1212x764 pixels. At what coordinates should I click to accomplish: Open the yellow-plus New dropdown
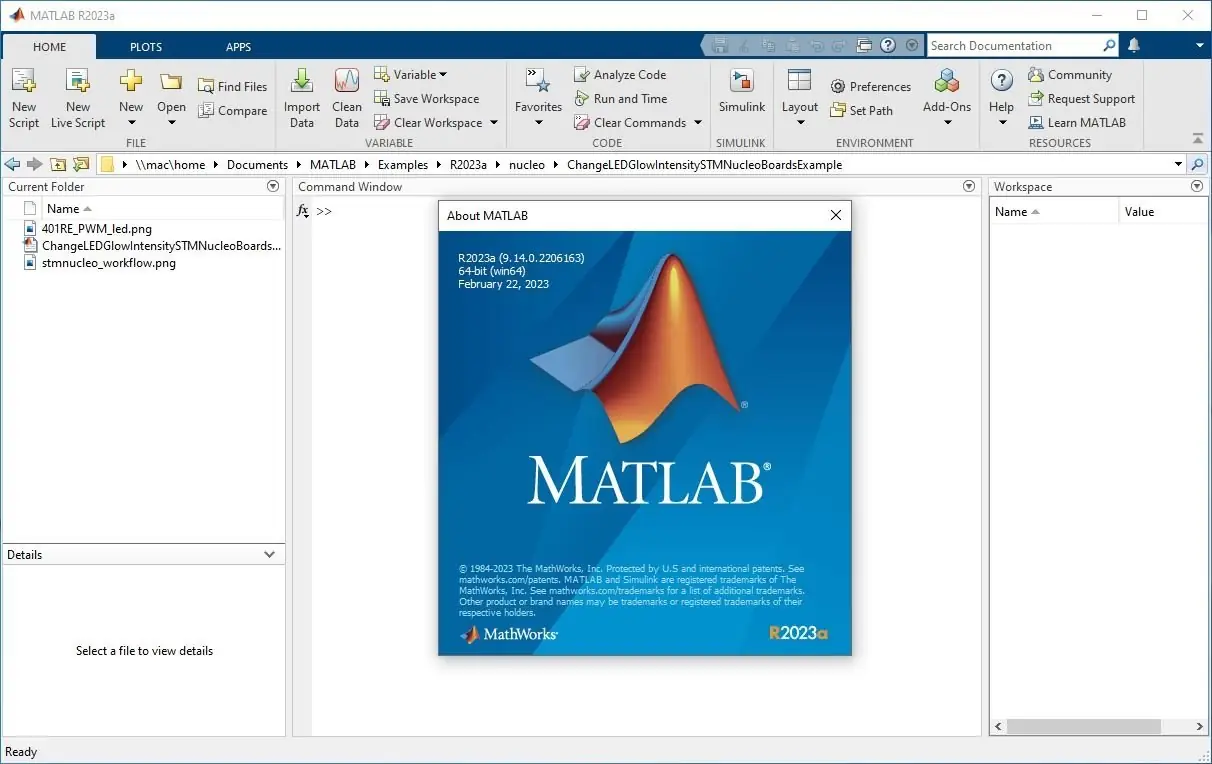(x=131, y=98)
